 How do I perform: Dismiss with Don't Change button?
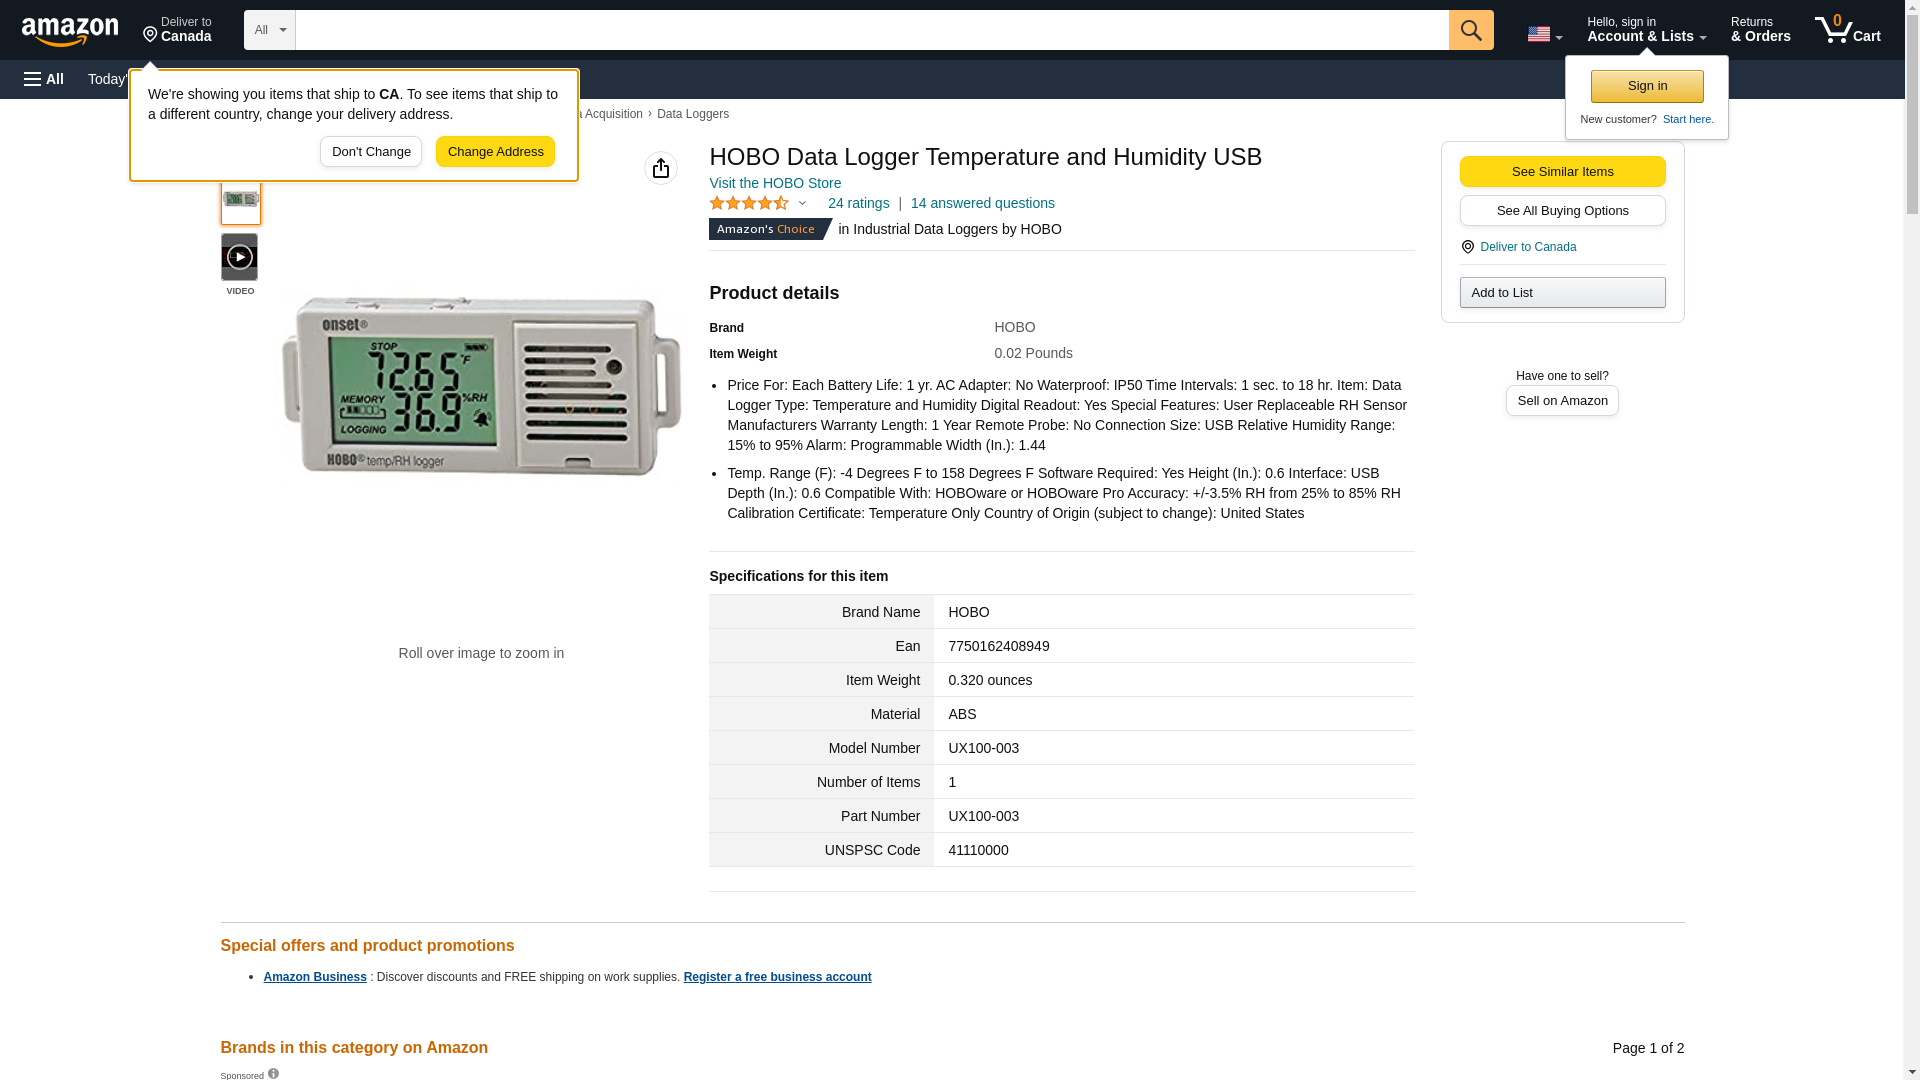[371, 152]
